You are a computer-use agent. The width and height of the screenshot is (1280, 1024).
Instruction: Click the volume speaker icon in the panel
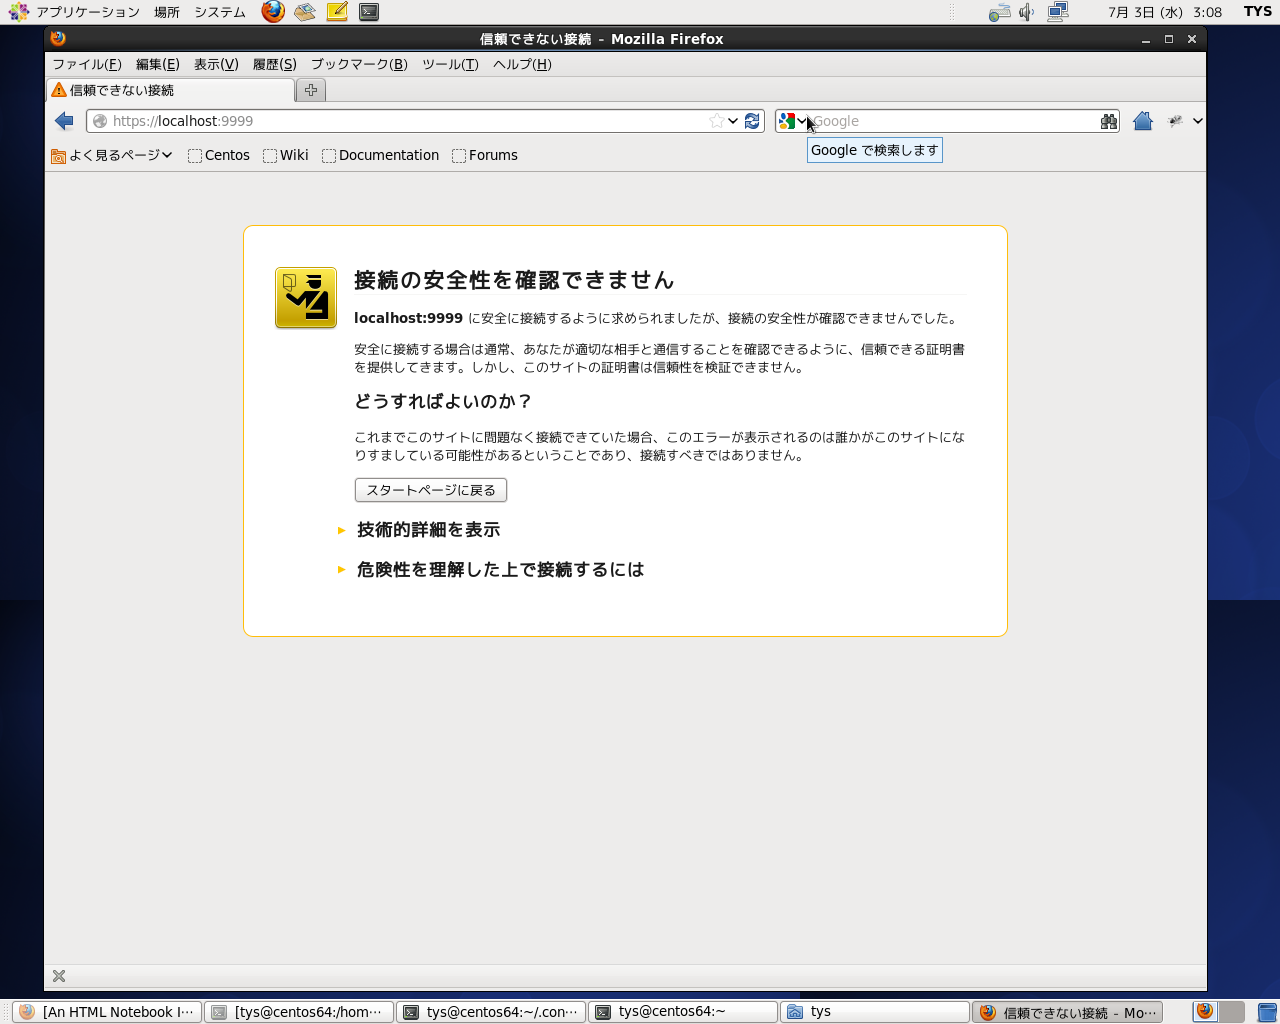pyautogui.click(x=1026, y=12)
